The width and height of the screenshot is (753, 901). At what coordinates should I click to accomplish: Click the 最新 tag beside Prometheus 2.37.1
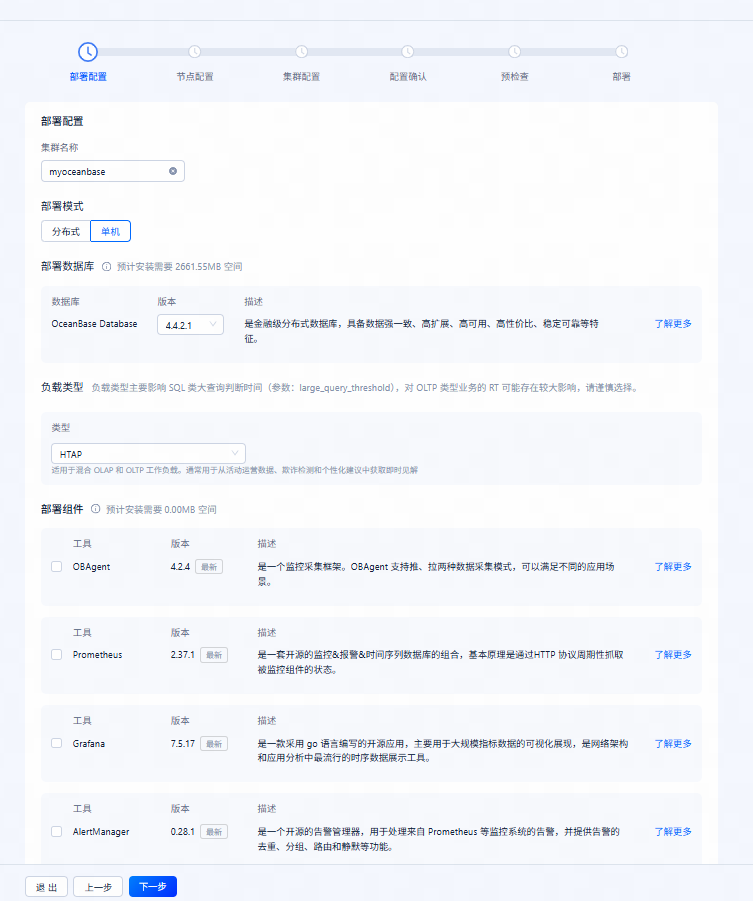[x=214, y=655]
